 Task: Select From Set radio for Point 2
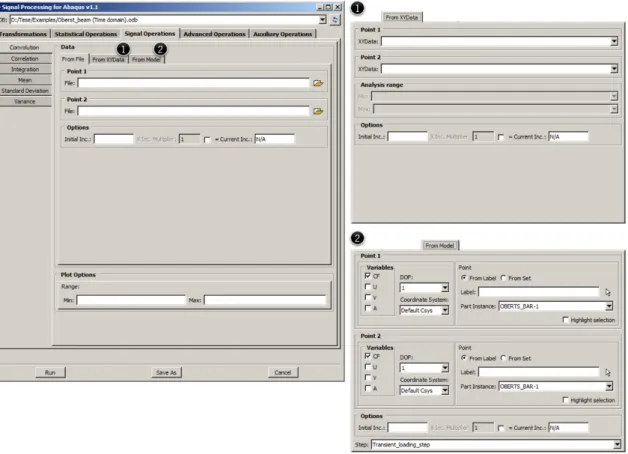click(x=503, y=358)
